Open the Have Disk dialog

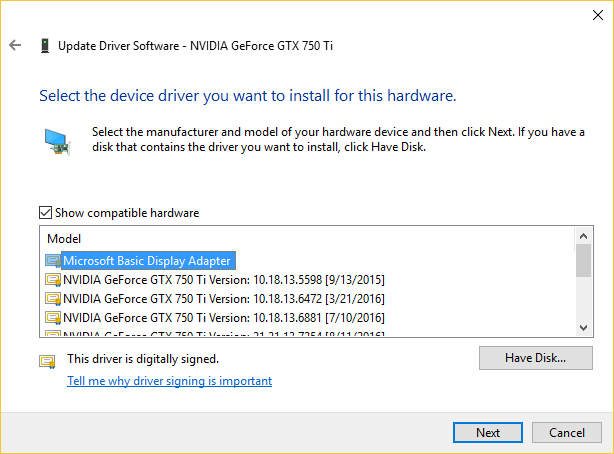tap(536, 358)
